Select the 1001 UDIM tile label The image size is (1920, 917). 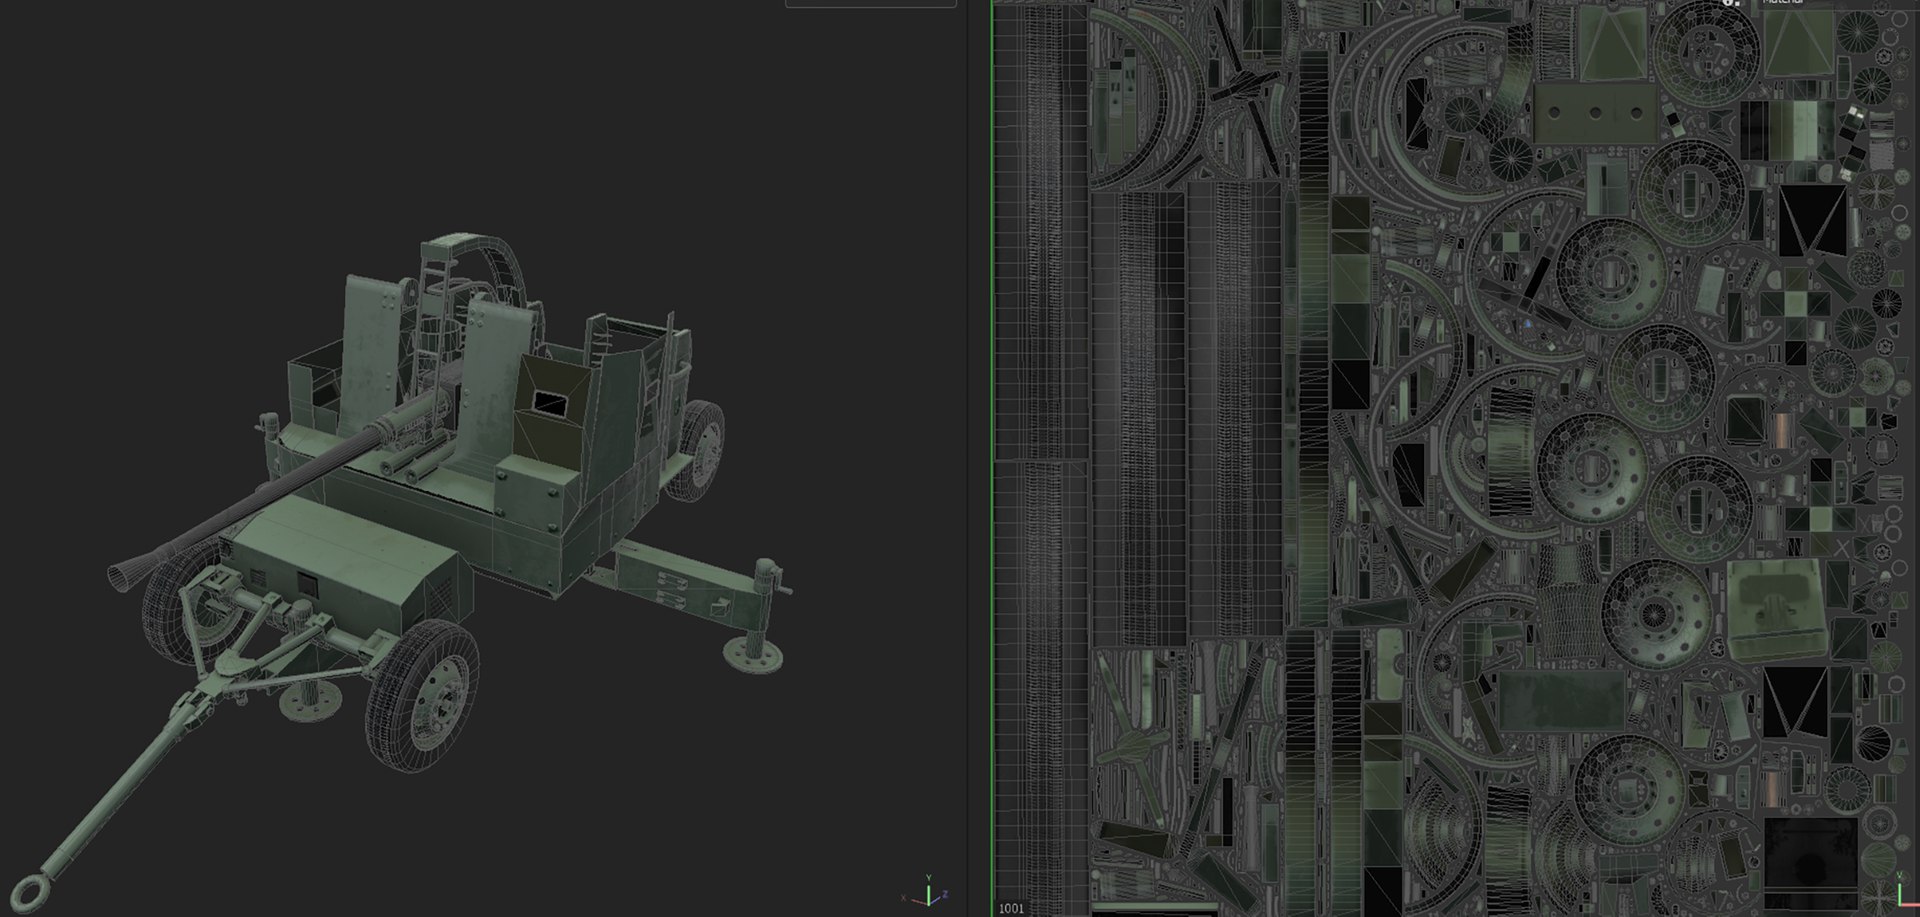coord(1011,908)
